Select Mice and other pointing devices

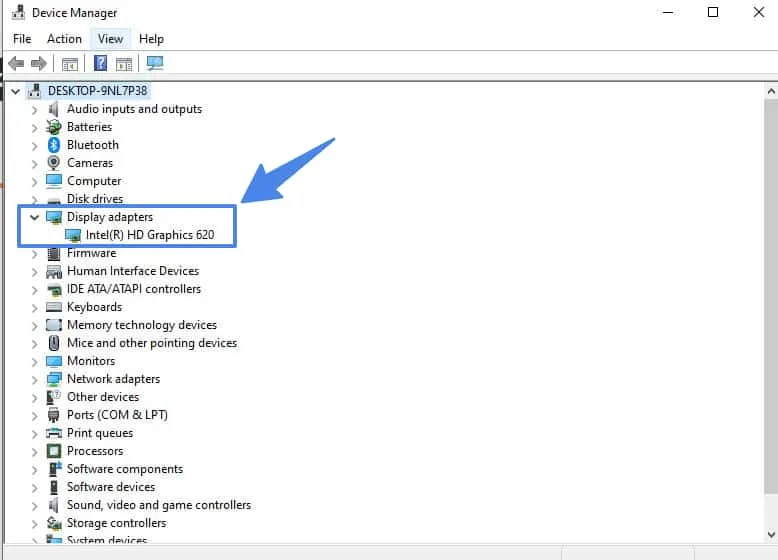[151, 343]
